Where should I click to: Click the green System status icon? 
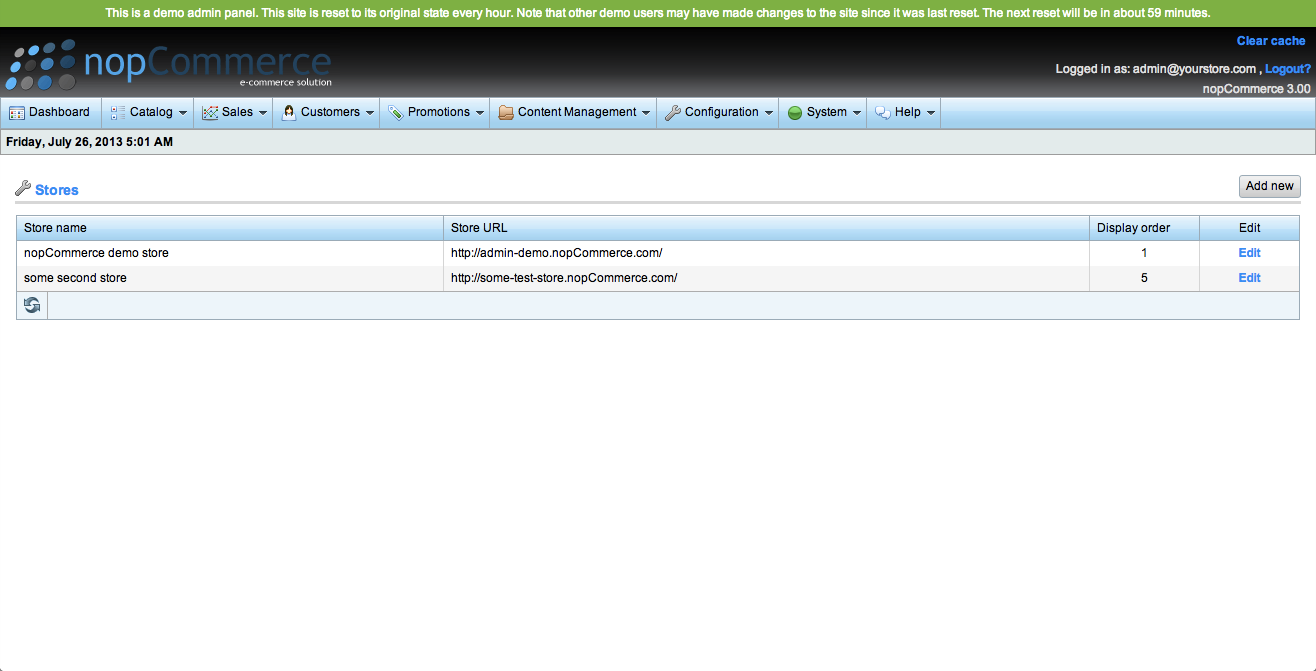coord(795,113)
